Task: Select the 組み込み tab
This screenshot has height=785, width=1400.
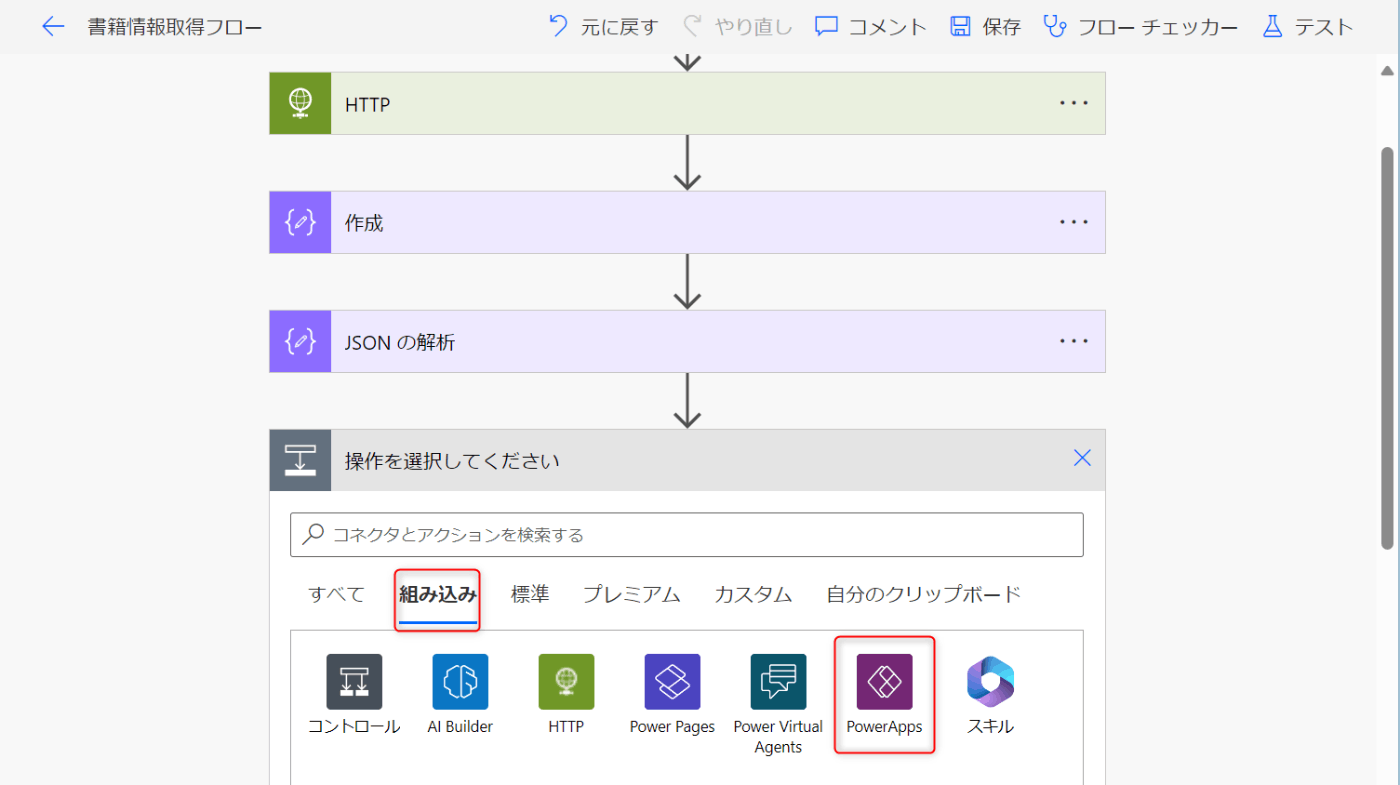Action: click(438, 594)
